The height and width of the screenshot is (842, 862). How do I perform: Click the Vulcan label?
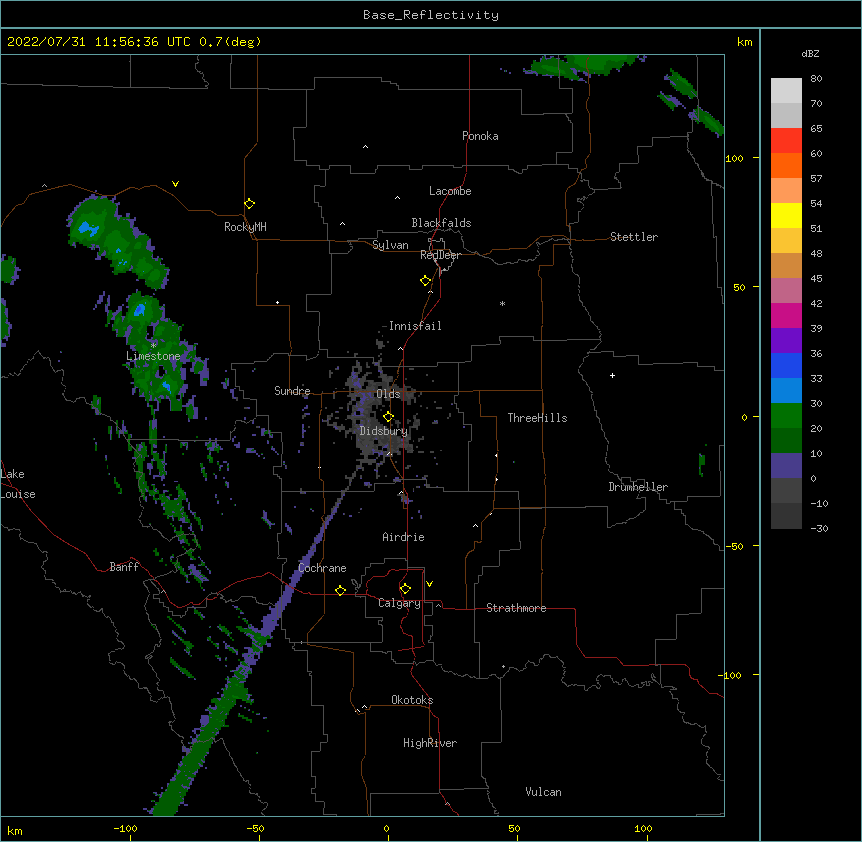(x=543, y=792)
